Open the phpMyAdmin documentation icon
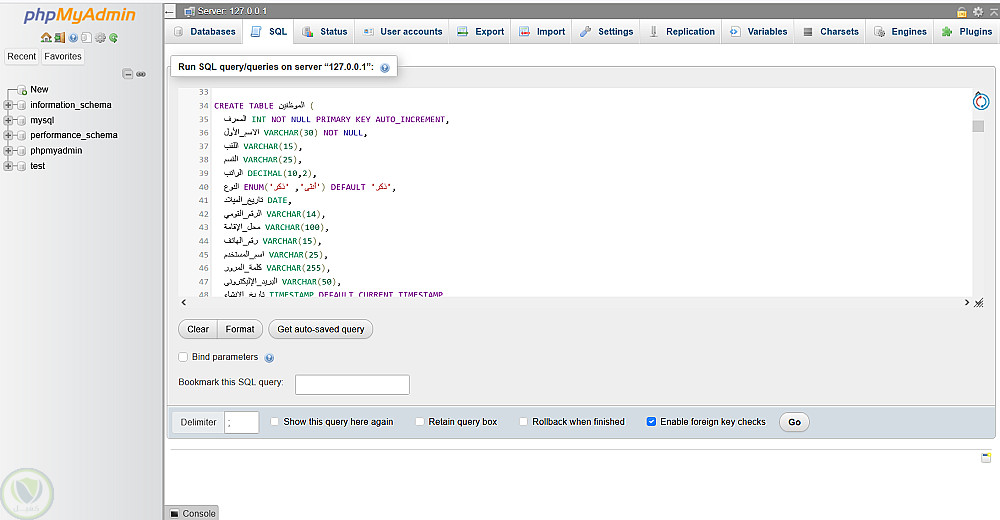 (x=73, y=38)
